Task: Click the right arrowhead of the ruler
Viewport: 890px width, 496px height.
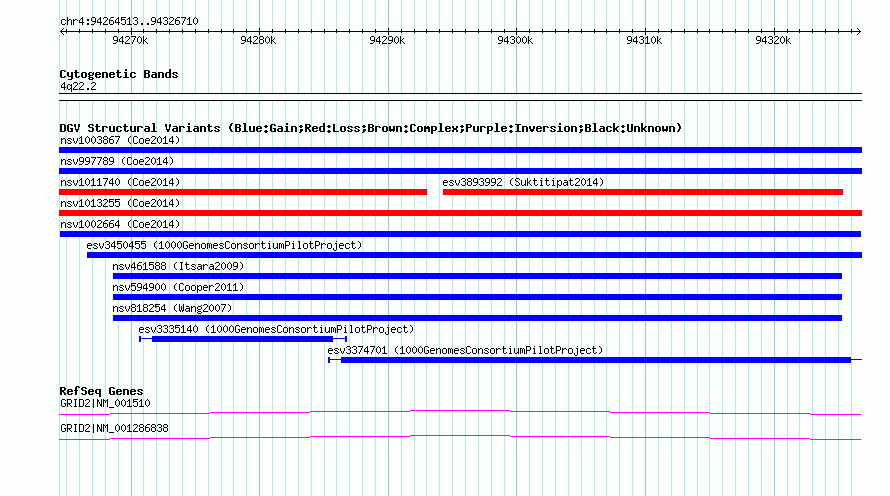Action: coord(858,32)
